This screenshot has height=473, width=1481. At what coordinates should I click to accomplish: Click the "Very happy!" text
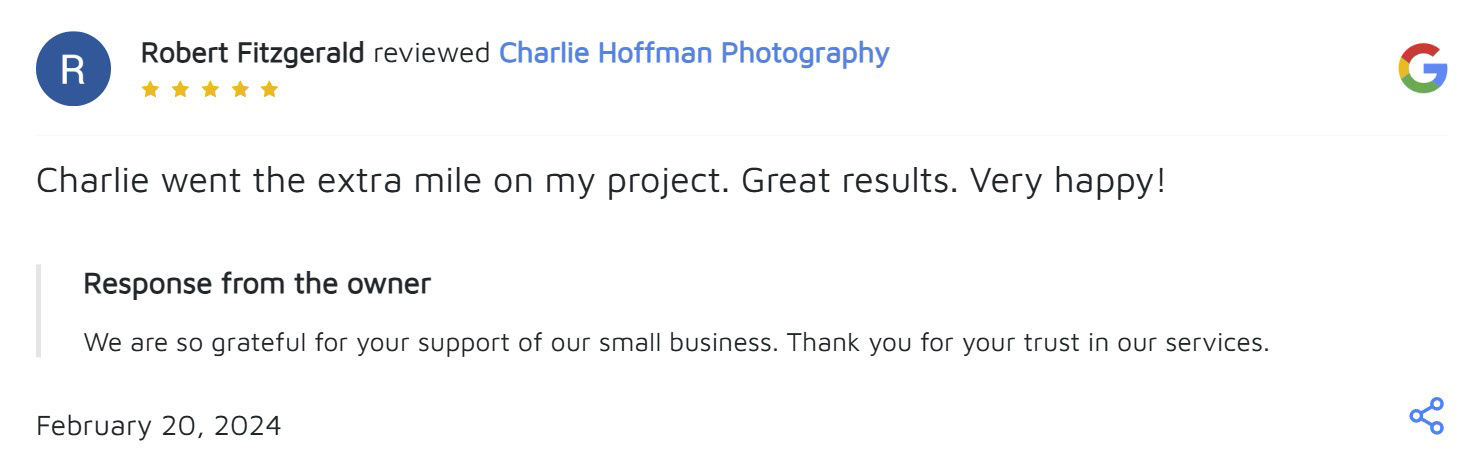click(1068, 182)
